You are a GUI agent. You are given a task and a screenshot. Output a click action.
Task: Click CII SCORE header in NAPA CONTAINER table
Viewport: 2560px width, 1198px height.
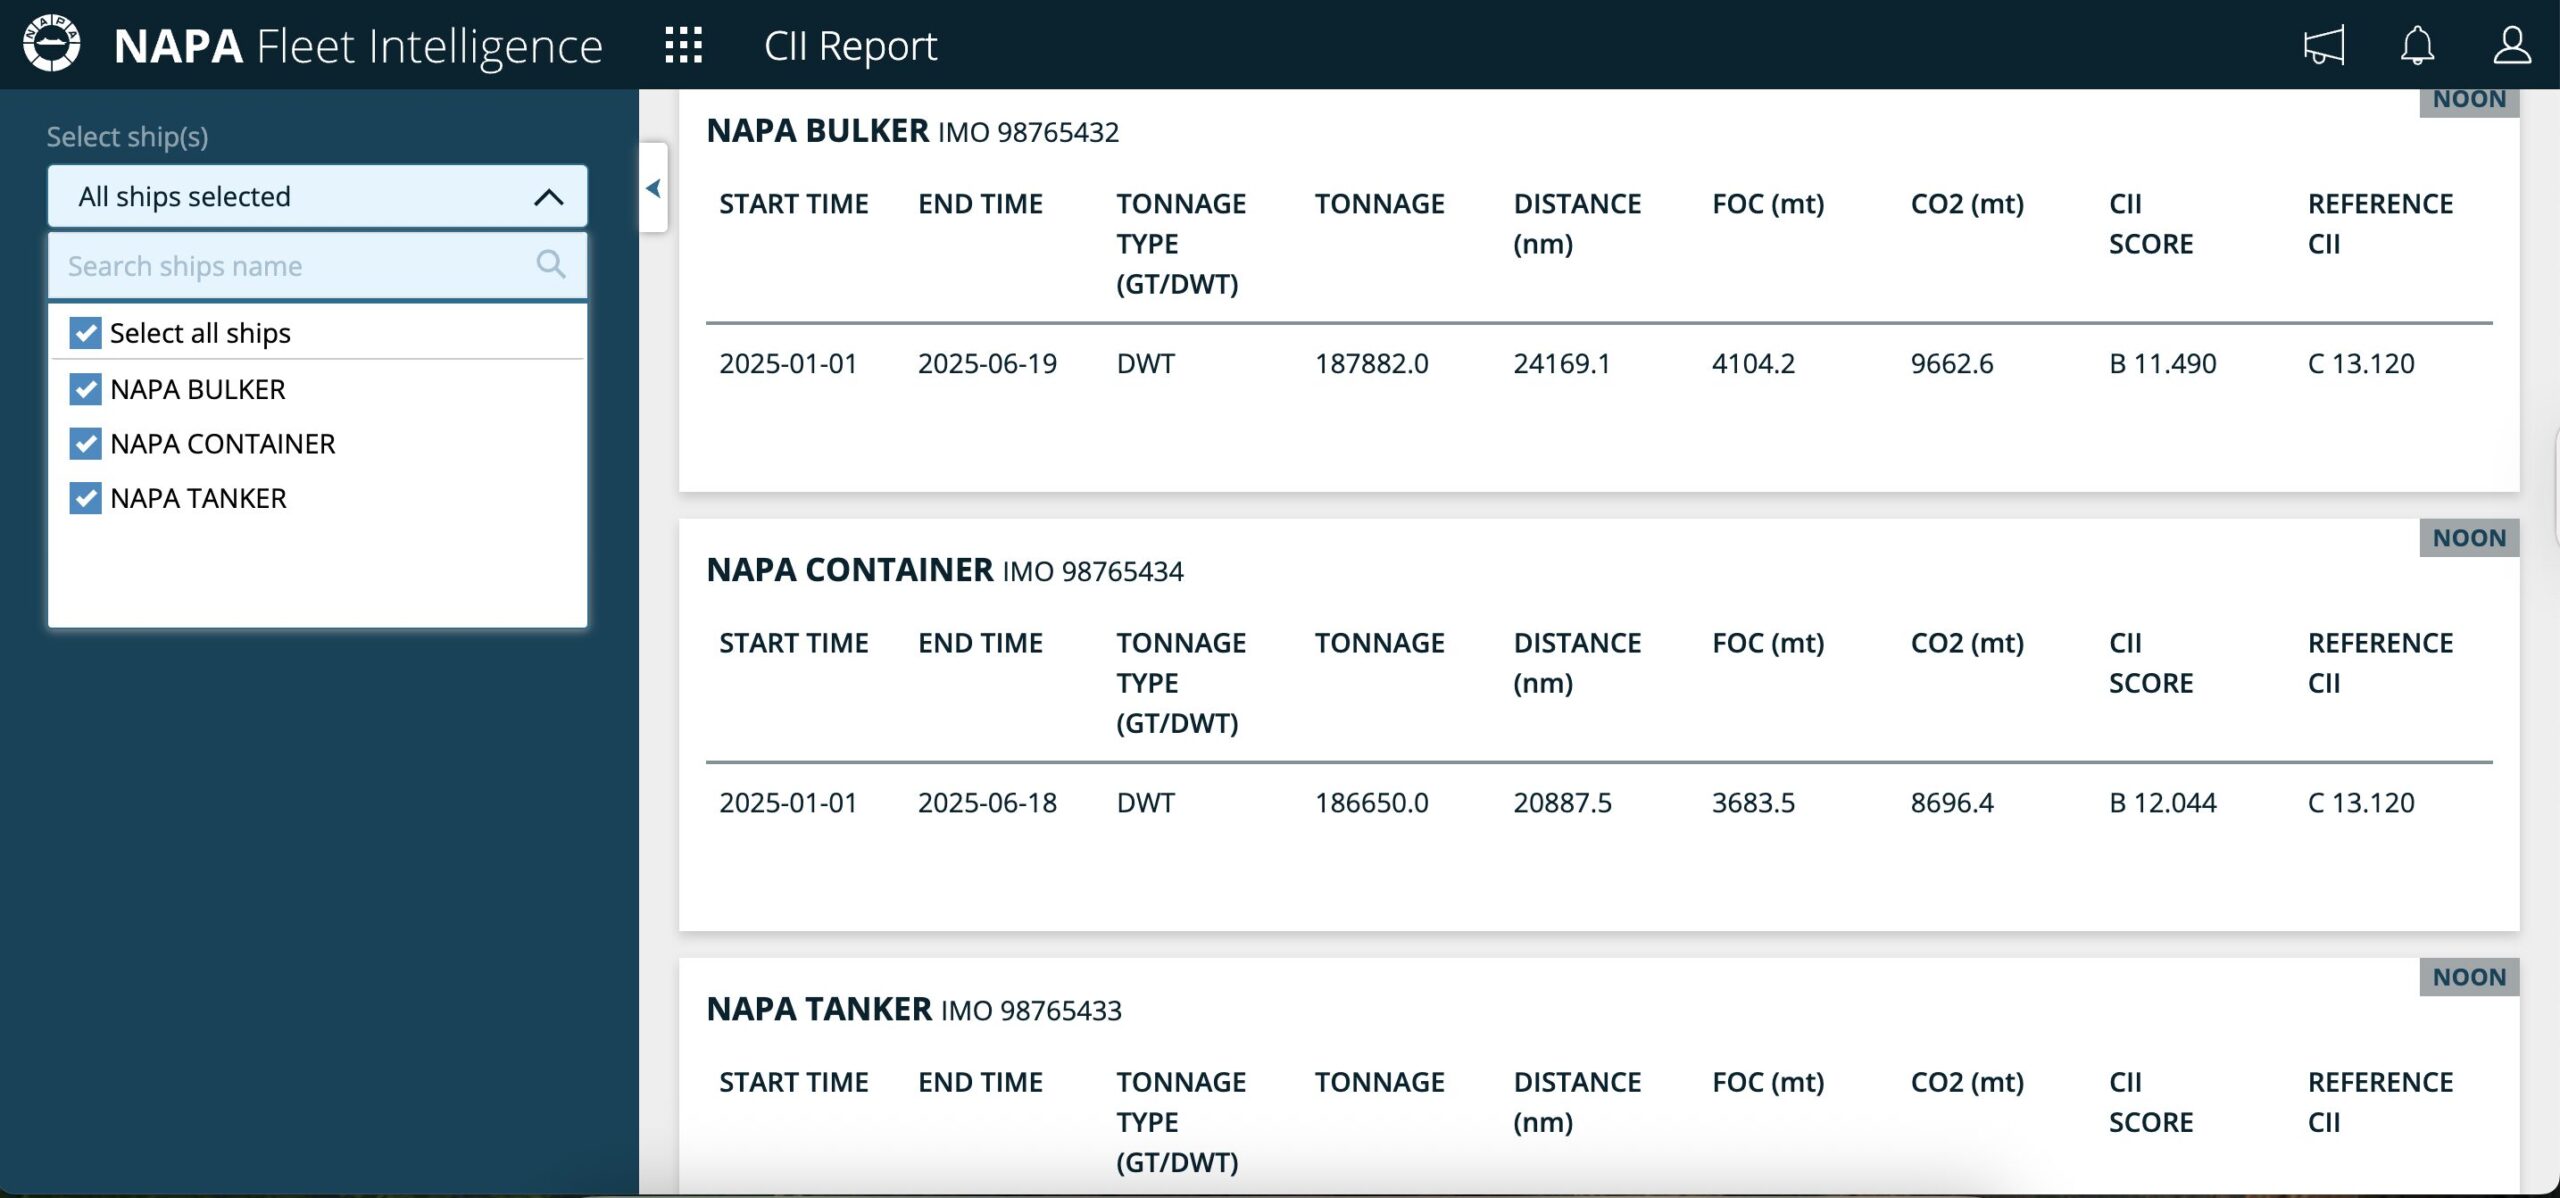(x=2151, y=663)
